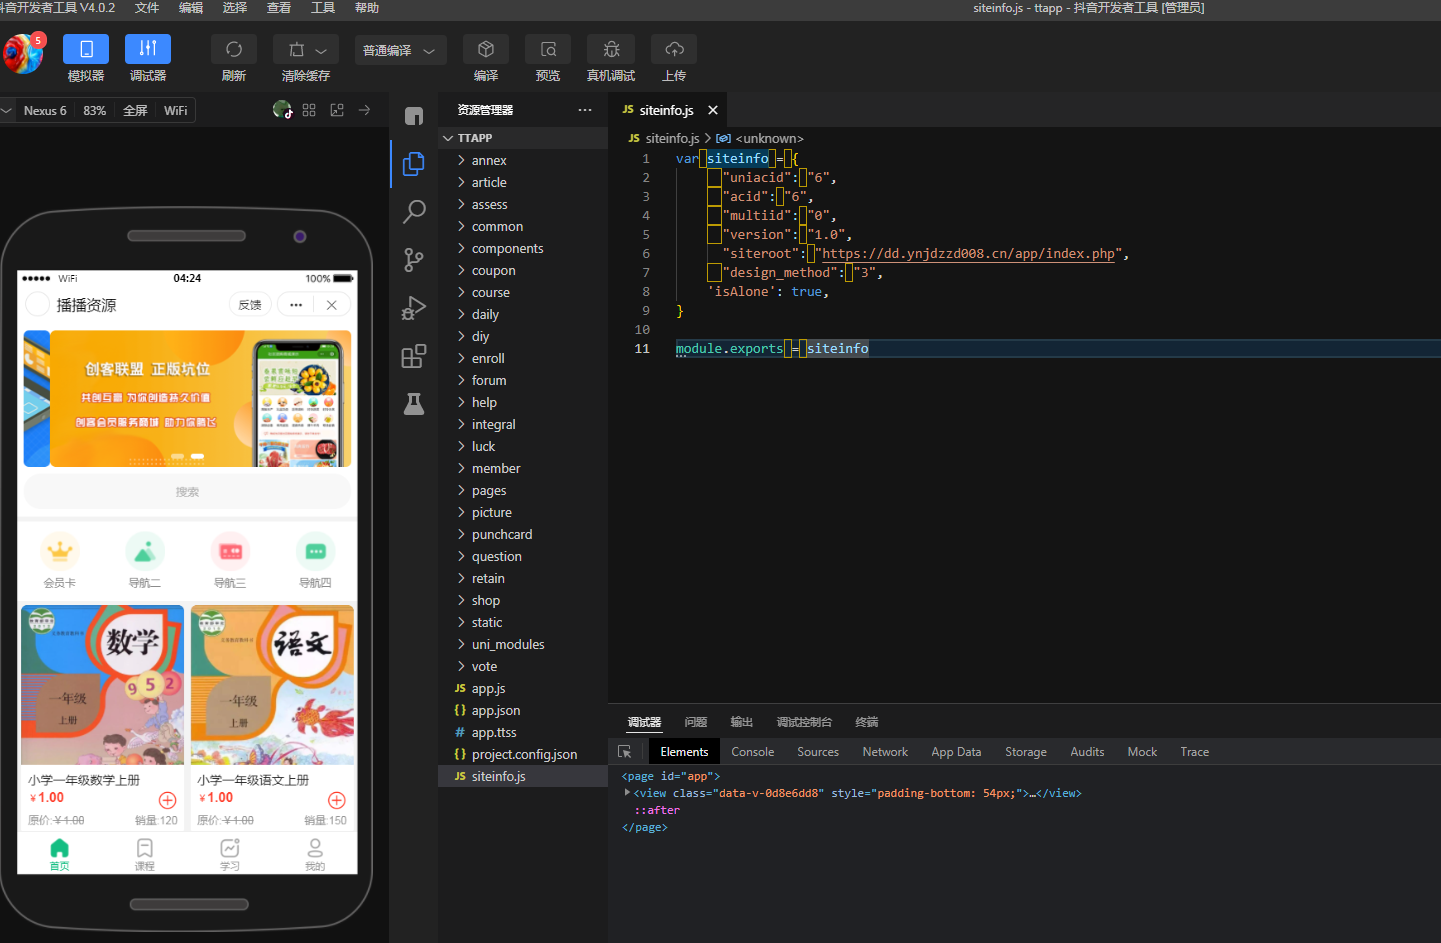Click the 搜索 search field in simulator
Viewport: 1441px width, 943px height.
pos(187,492)
